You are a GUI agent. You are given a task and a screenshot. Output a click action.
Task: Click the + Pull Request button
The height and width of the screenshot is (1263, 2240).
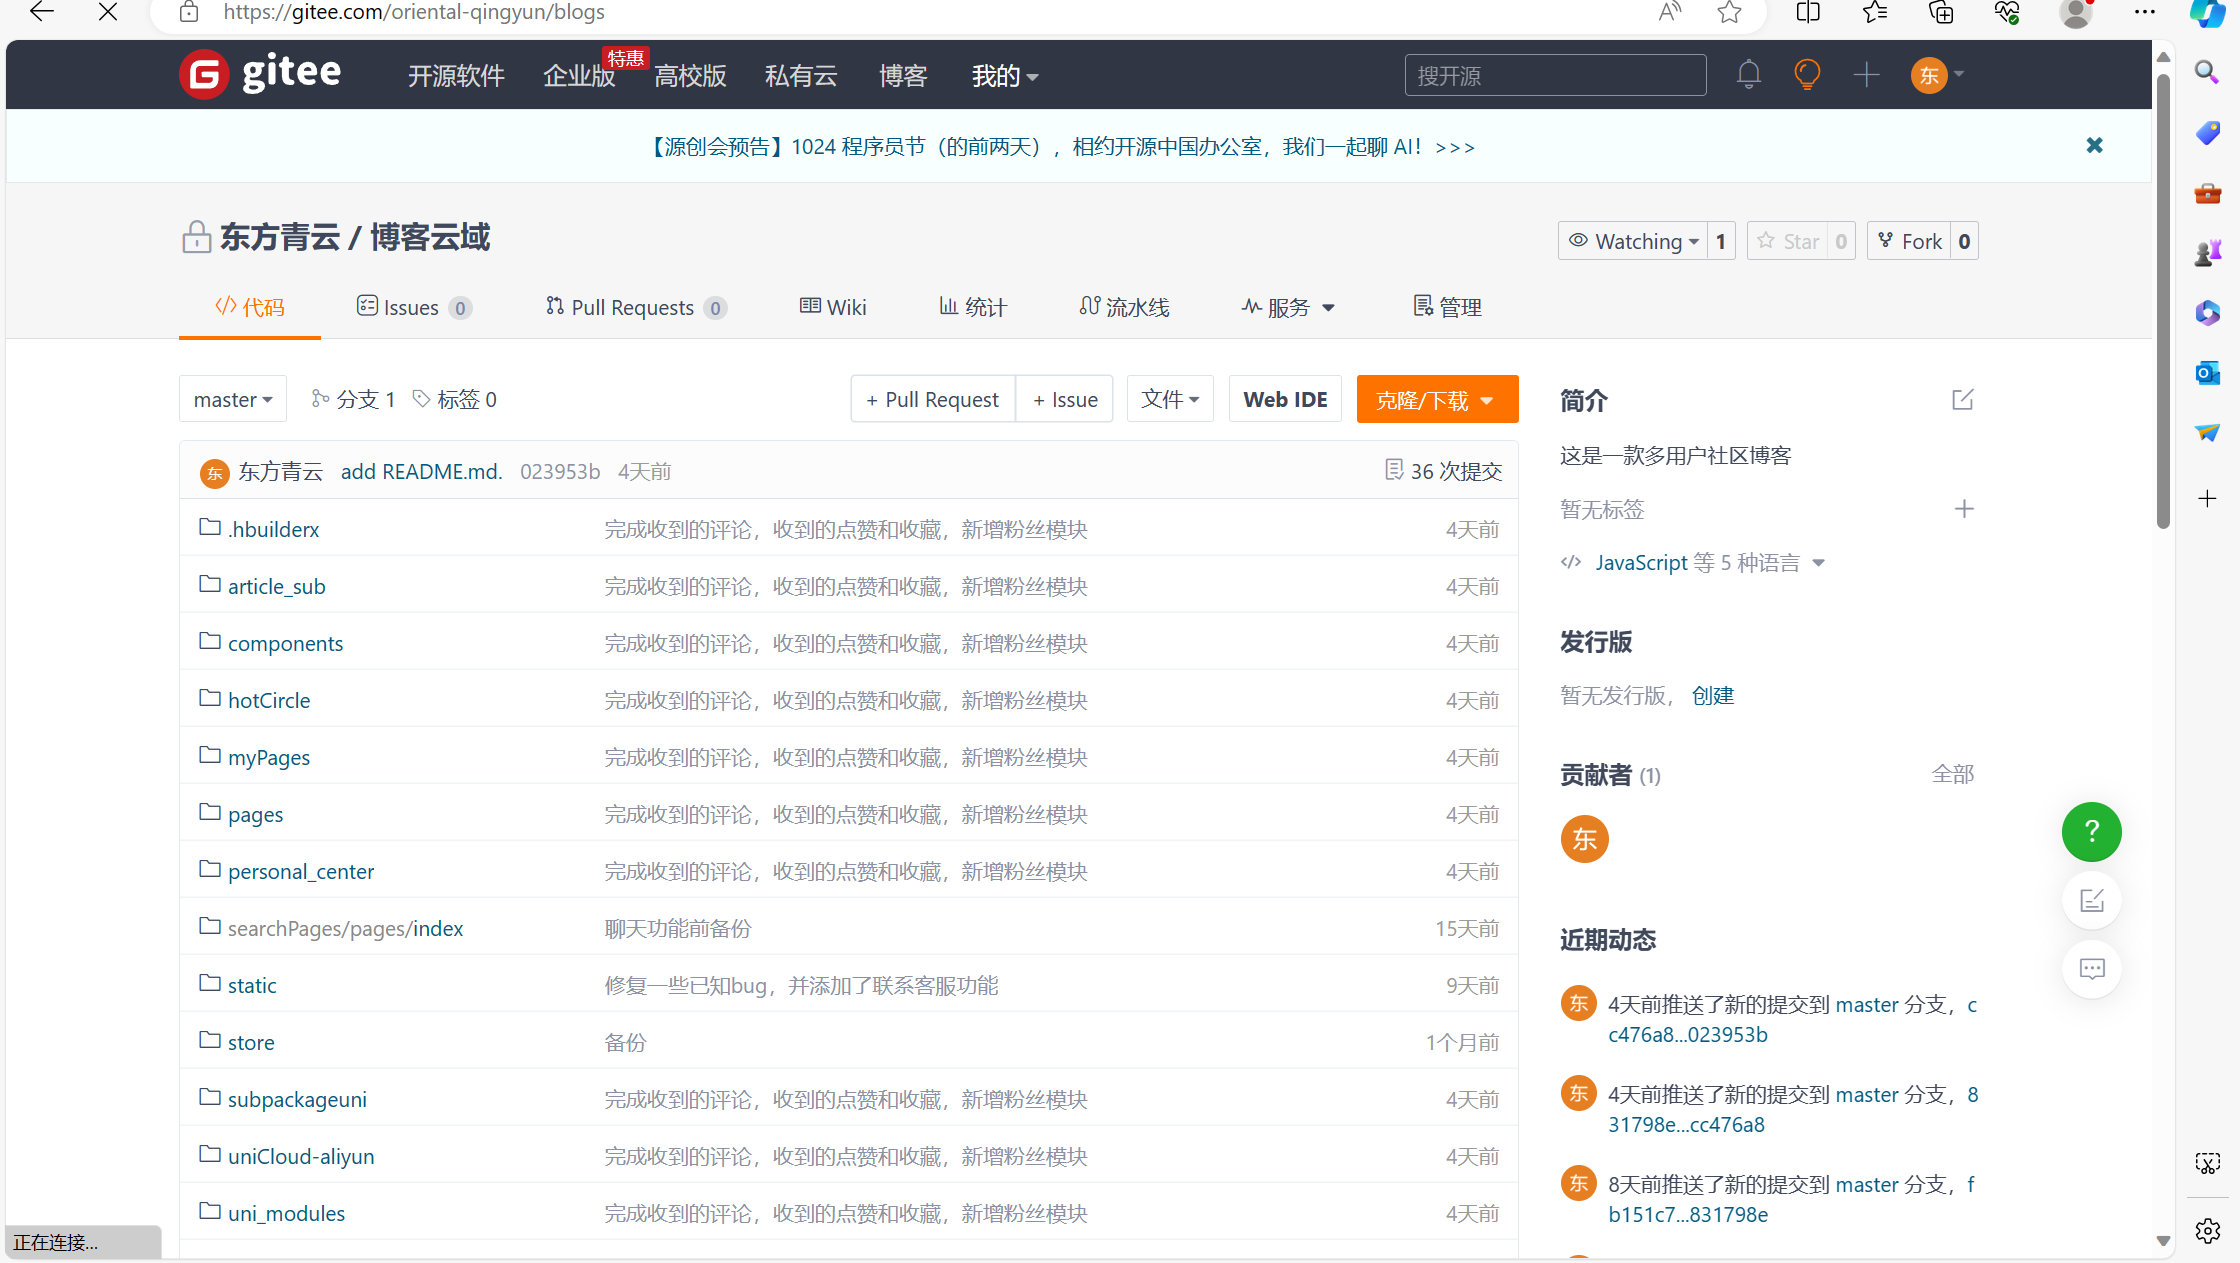click(933, 399)
